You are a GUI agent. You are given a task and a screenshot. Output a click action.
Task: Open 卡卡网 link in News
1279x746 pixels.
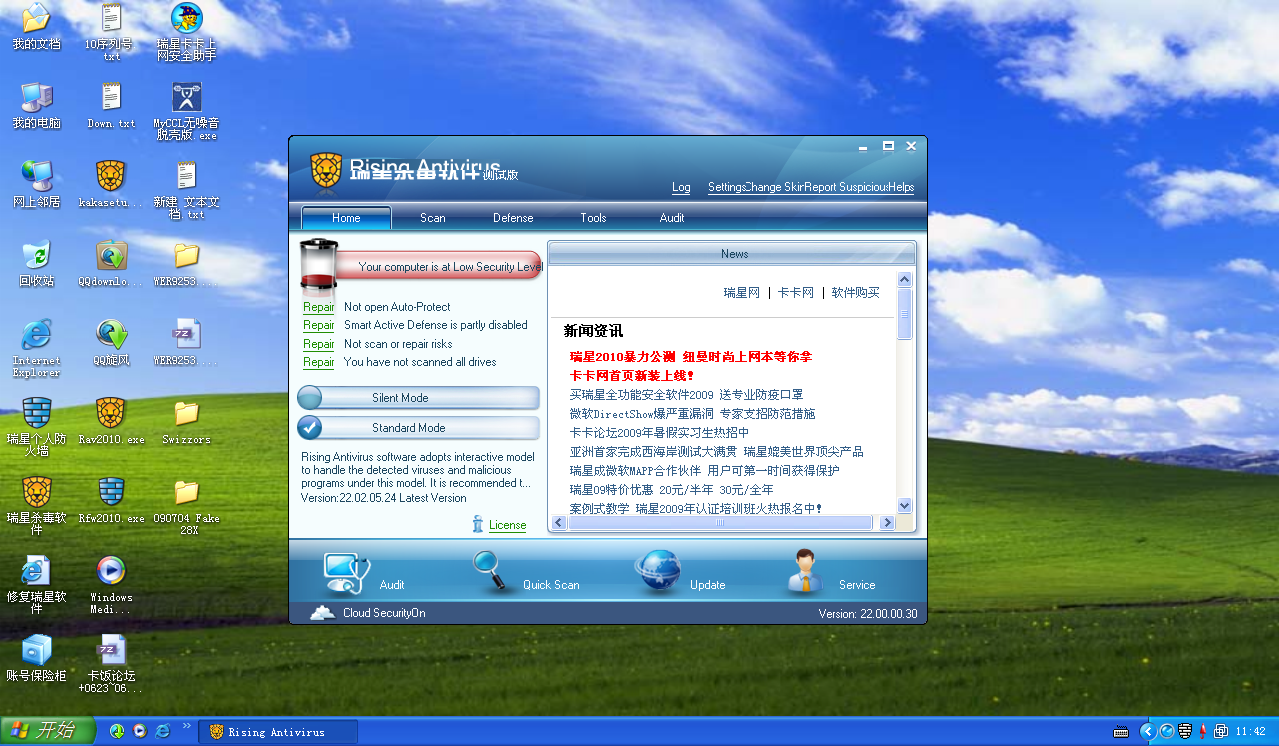pyautogui.click(x=796, y=293)
